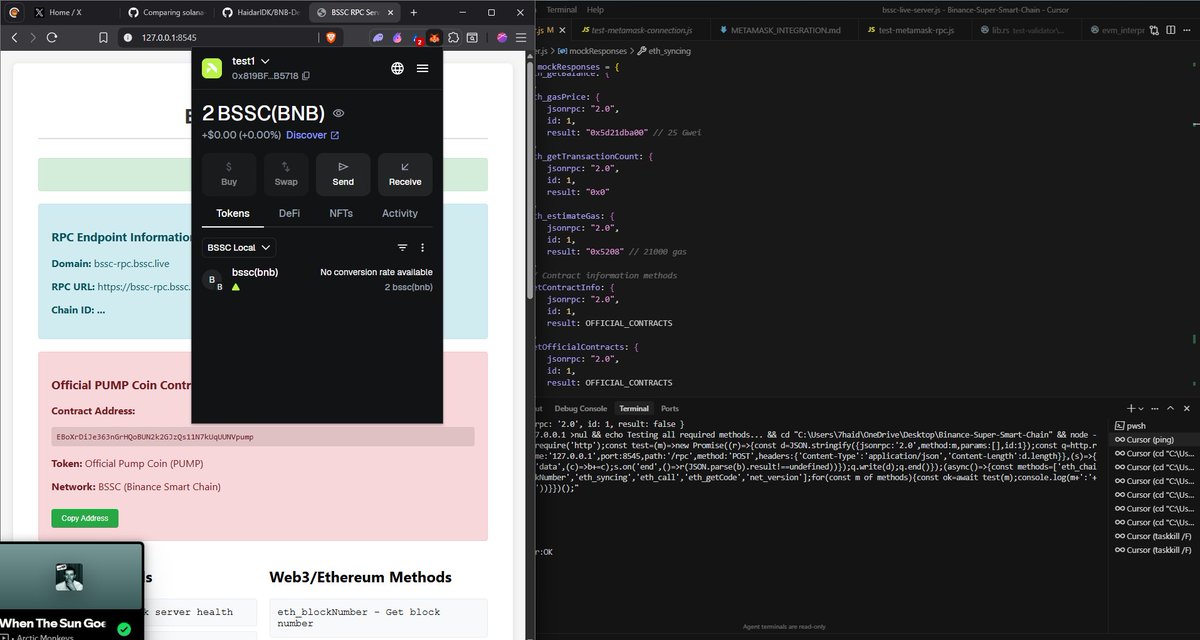Click the Send button in wallet

pos(343,174)
